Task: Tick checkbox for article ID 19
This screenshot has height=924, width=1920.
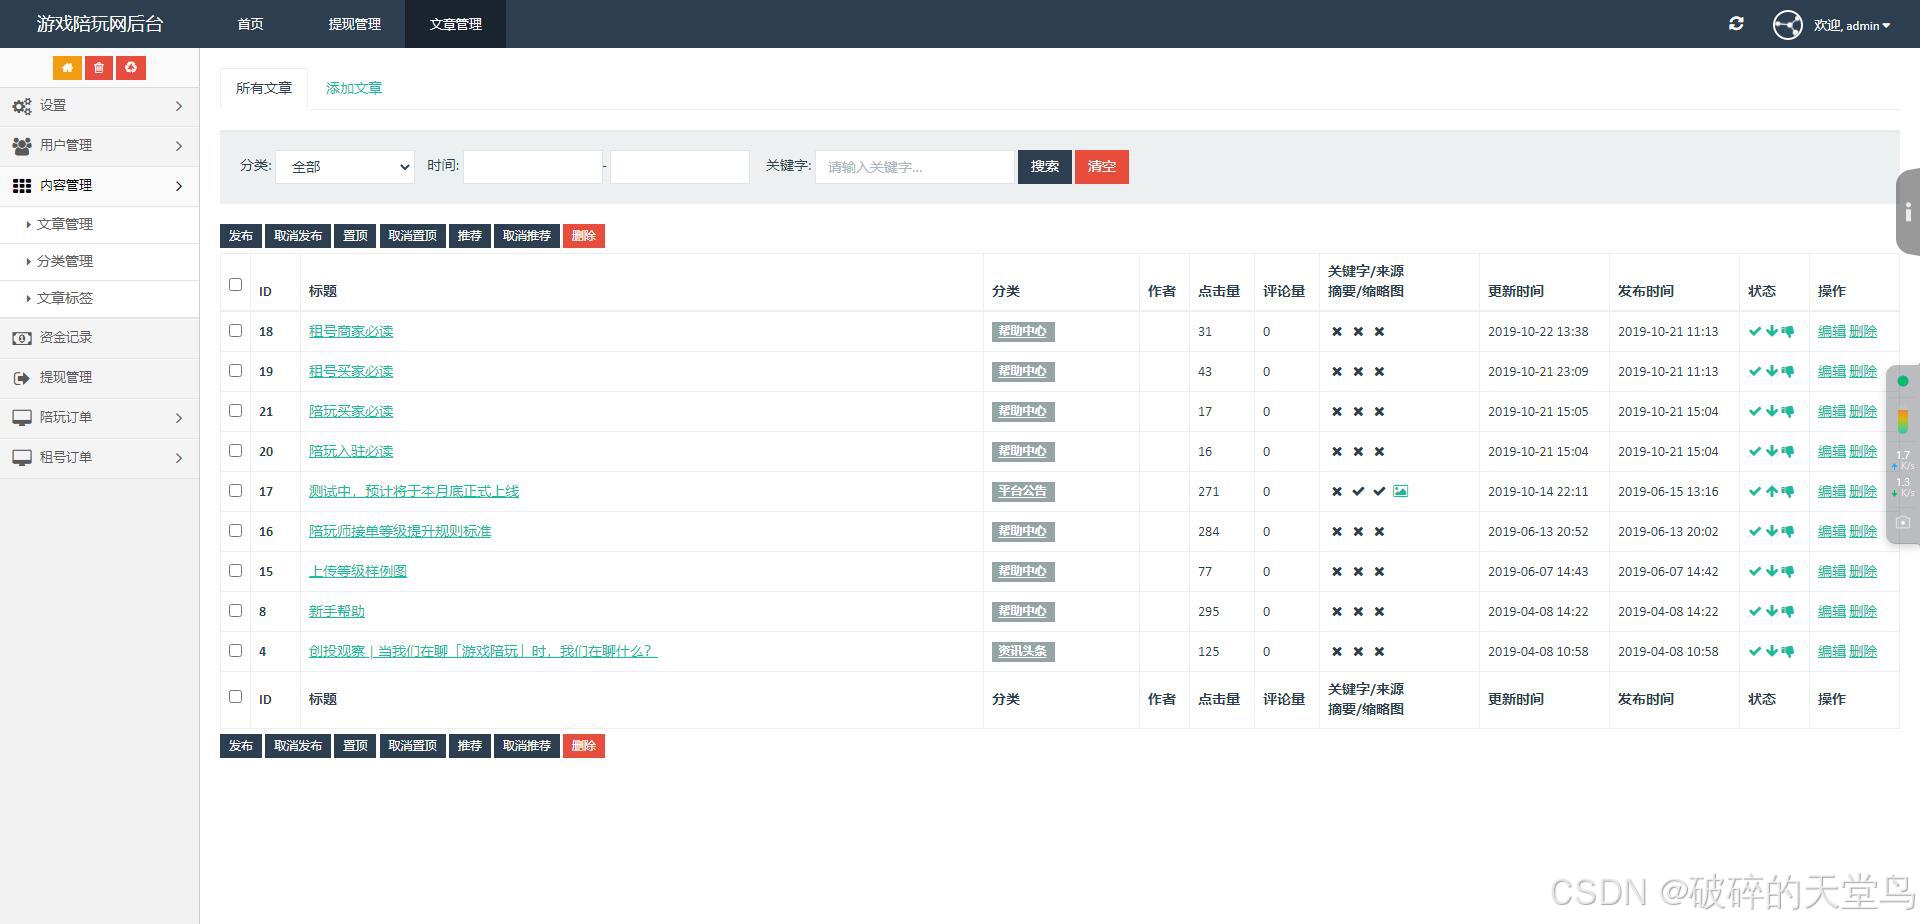Action: coord(235,370)
